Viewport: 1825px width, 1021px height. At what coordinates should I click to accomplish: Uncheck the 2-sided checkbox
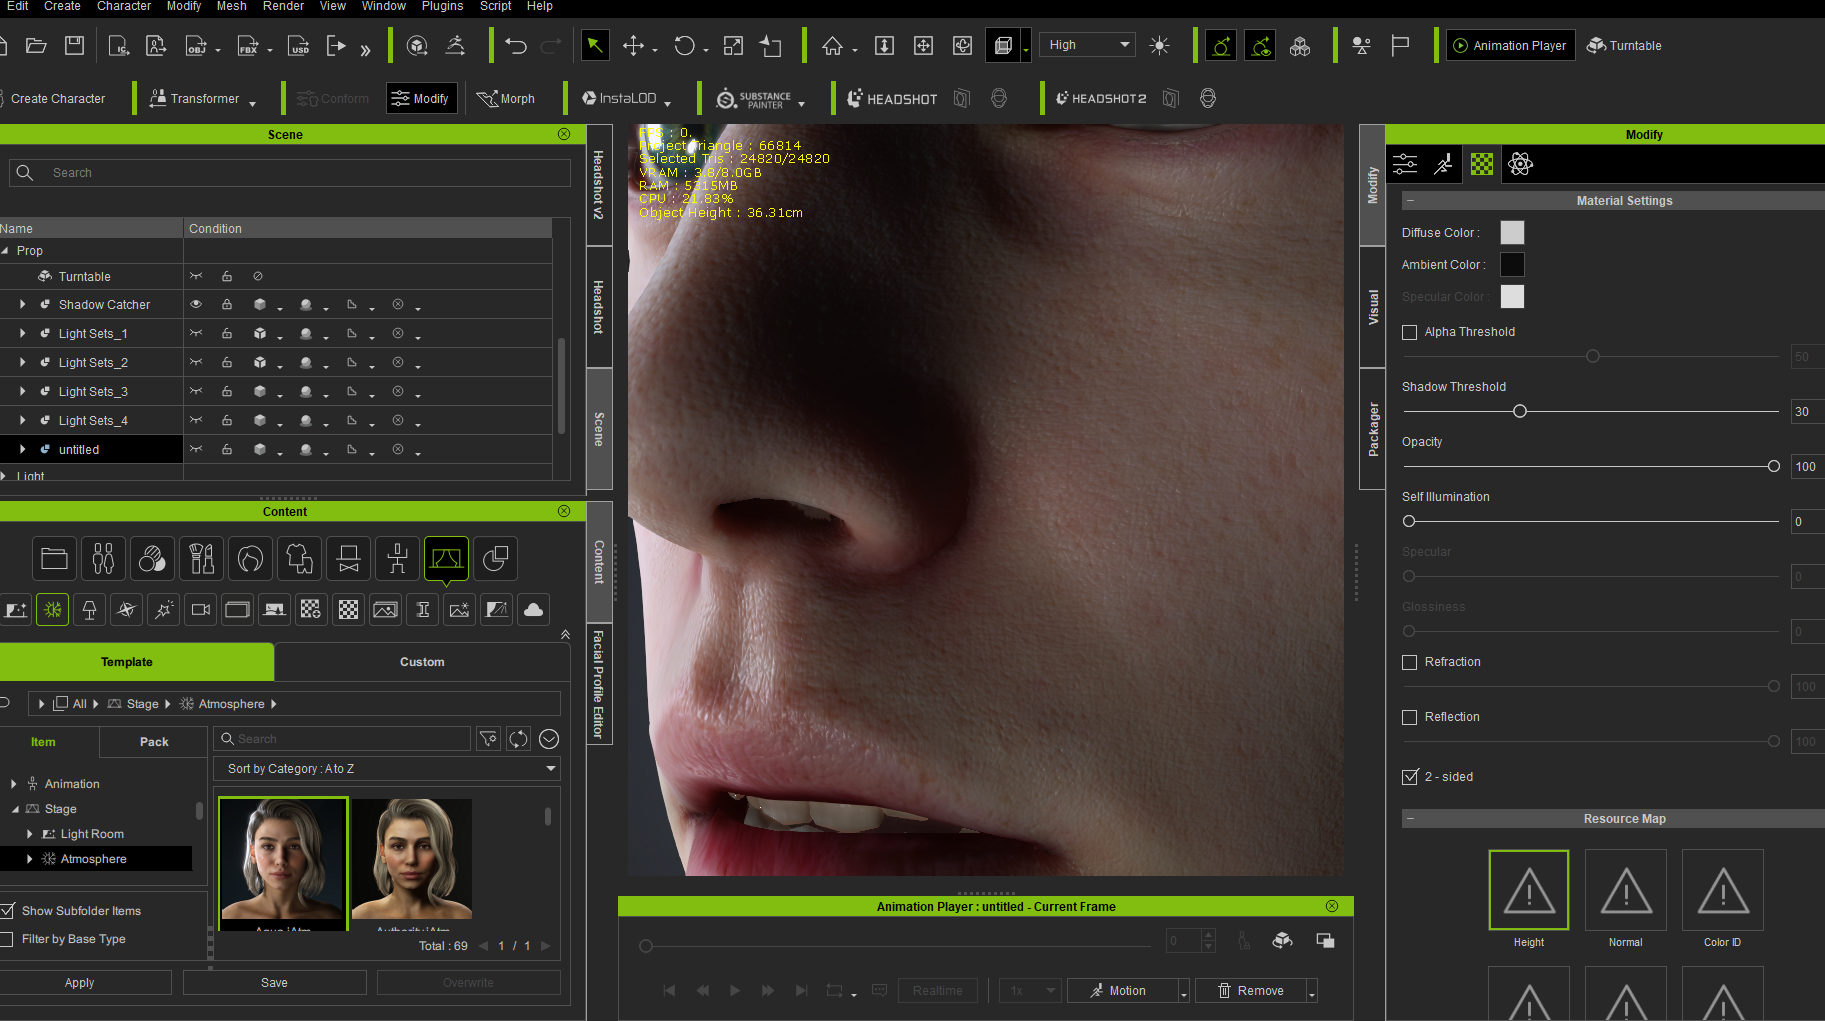click(1410, 777)
